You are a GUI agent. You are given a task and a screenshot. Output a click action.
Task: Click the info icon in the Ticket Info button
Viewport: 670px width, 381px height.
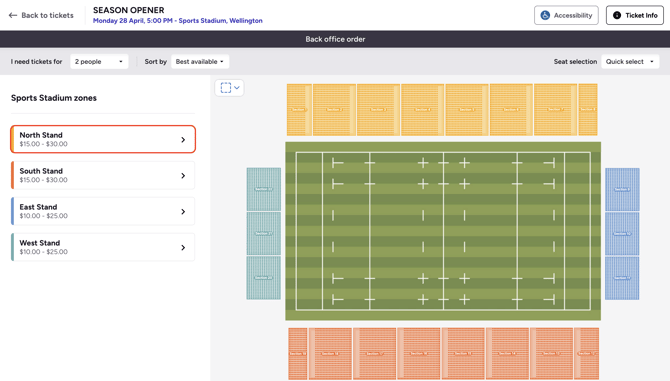[x=617, y=15]
